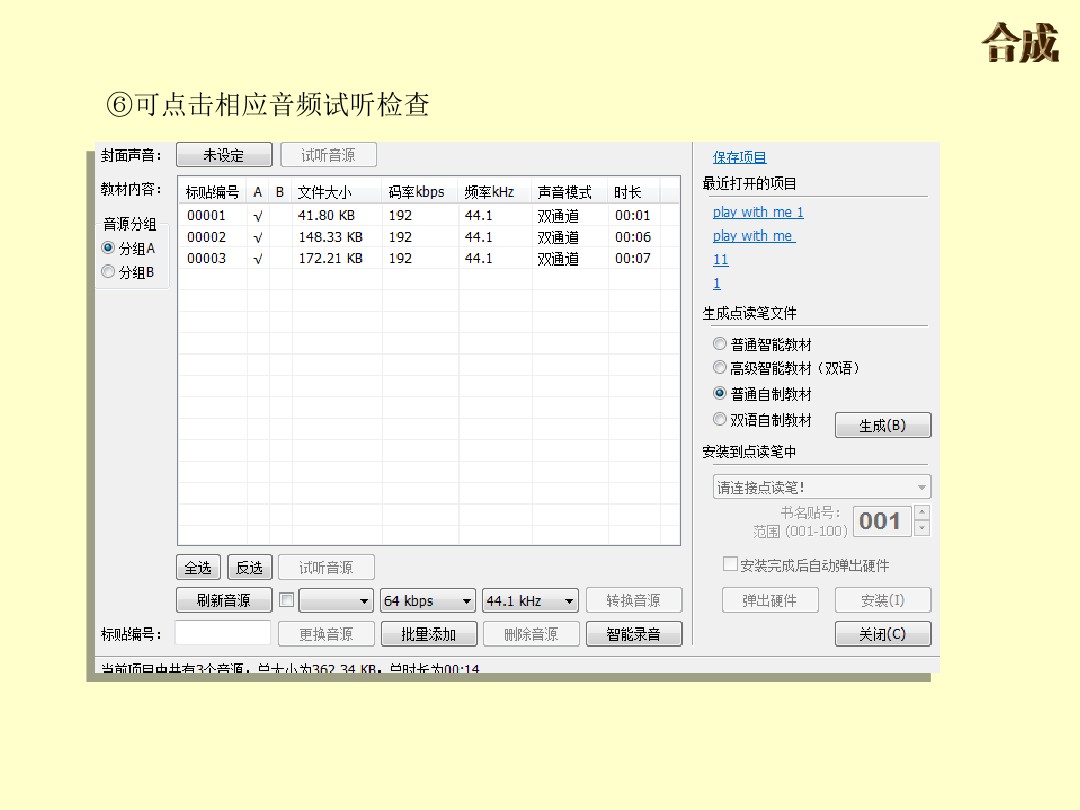Image resolution: width=1080 pixels, height=810 pixels.
Task: Open the 44.1 kHz frequency dropdown
Action: (530, 601)
